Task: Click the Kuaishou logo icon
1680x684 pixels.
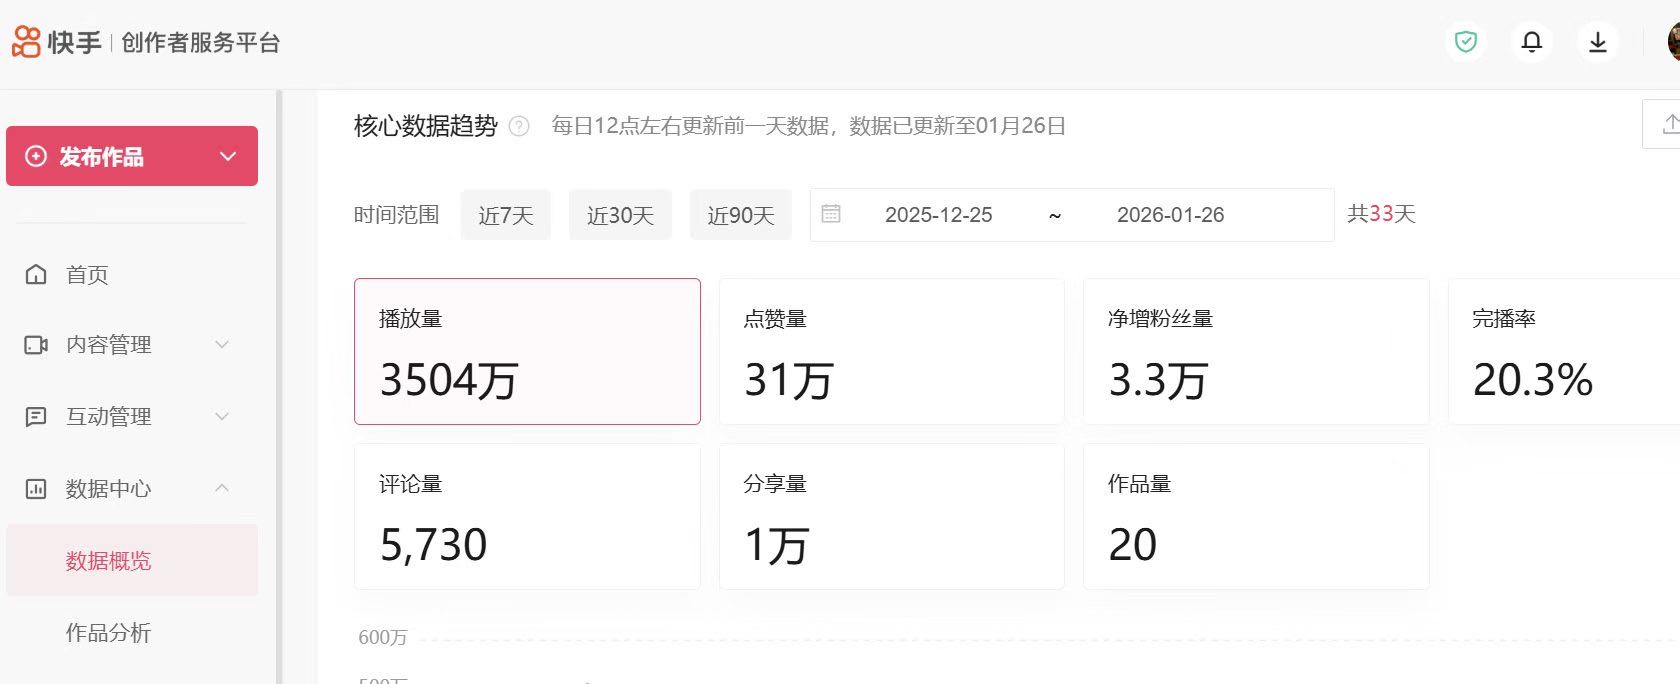Action: click(x=26, y=42)
